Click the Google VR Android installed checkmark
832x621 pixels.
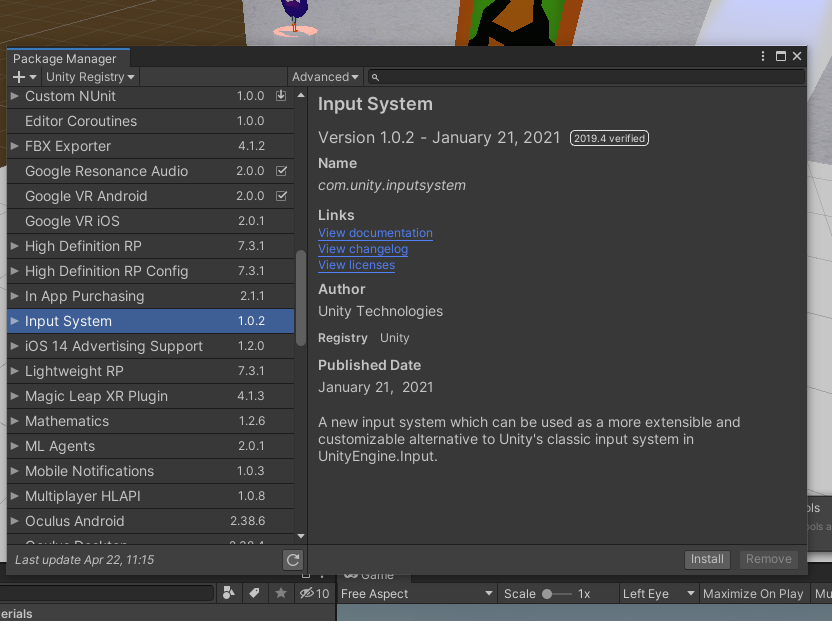pyautogui.click(x=281, y=196)
